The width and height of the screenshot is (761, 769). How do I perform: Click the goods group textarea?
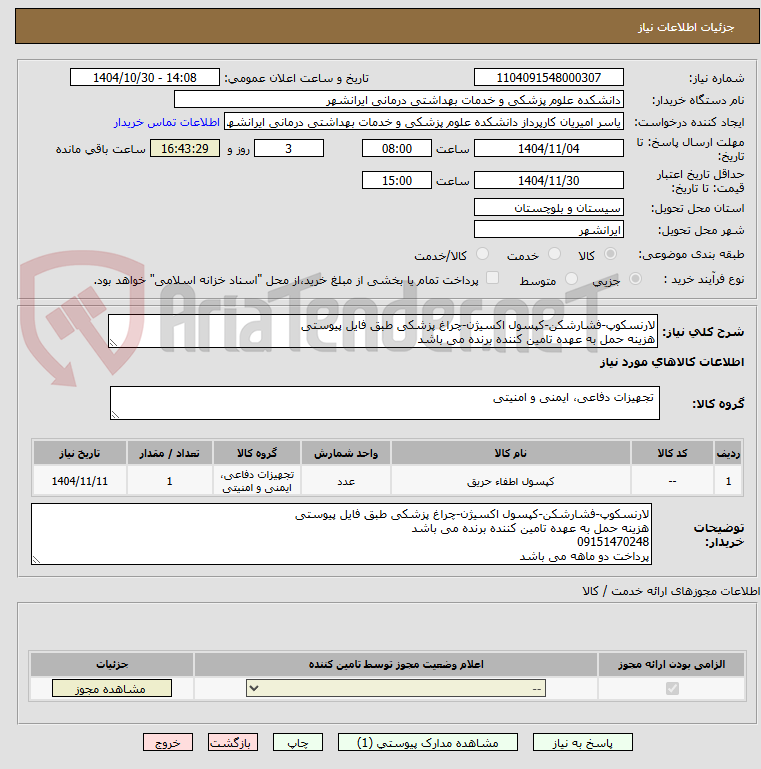tap(385, 403)
